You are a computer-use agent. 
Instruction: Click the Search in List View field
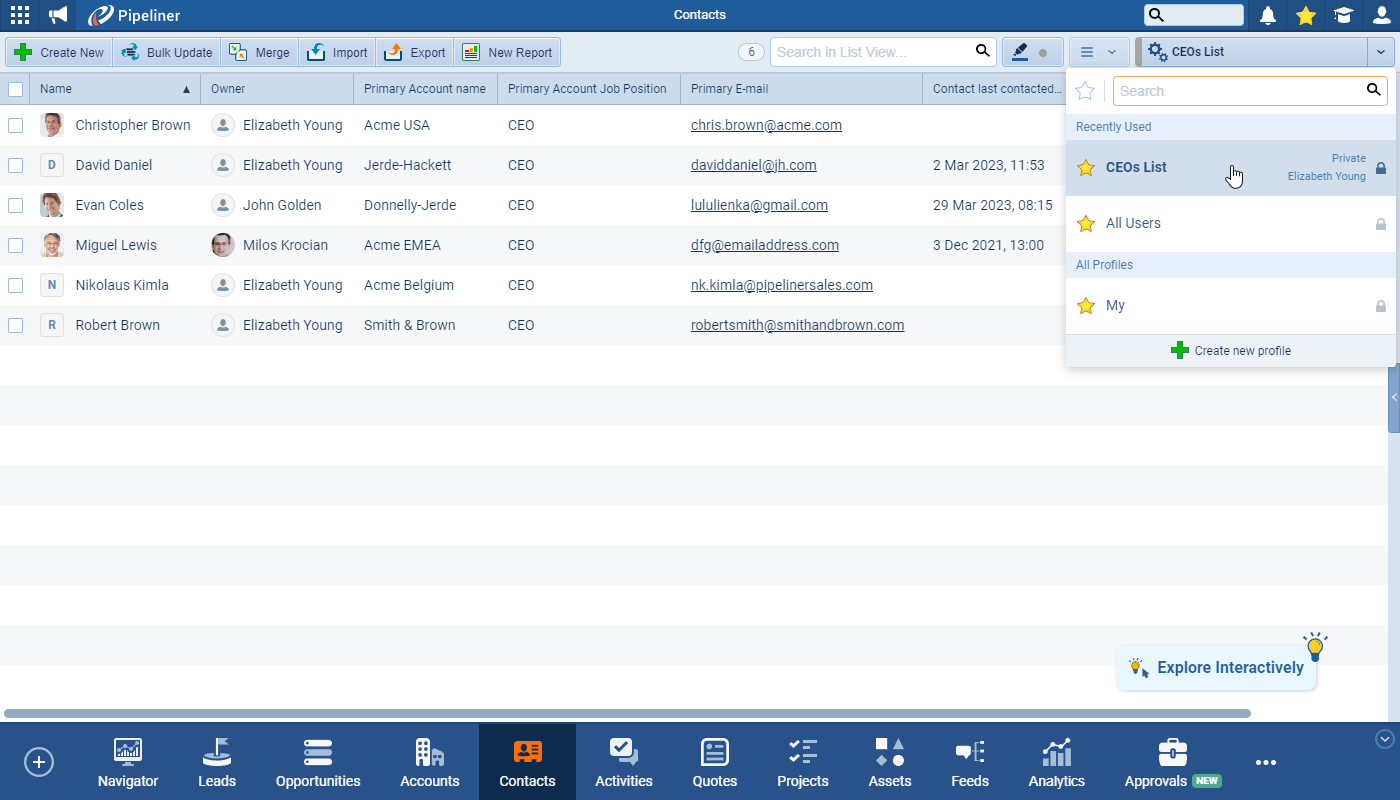pyautogui.click(x=870, y=52)
